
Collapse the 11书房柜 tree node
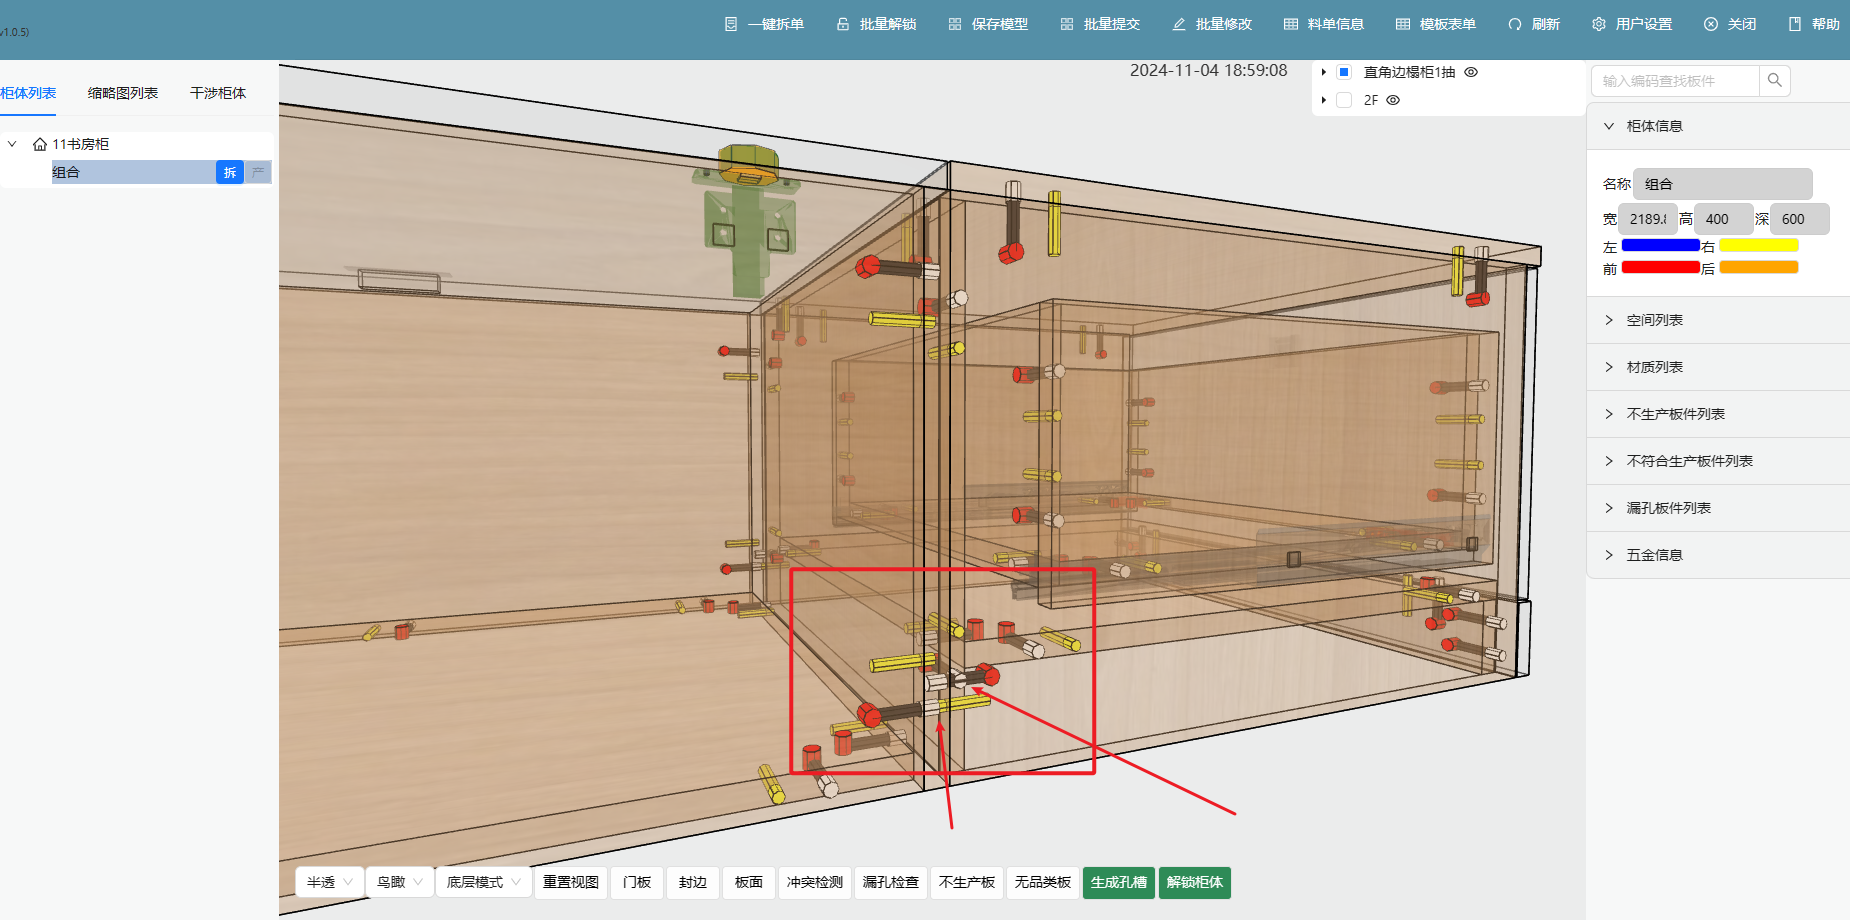click(x=12, y=144)
